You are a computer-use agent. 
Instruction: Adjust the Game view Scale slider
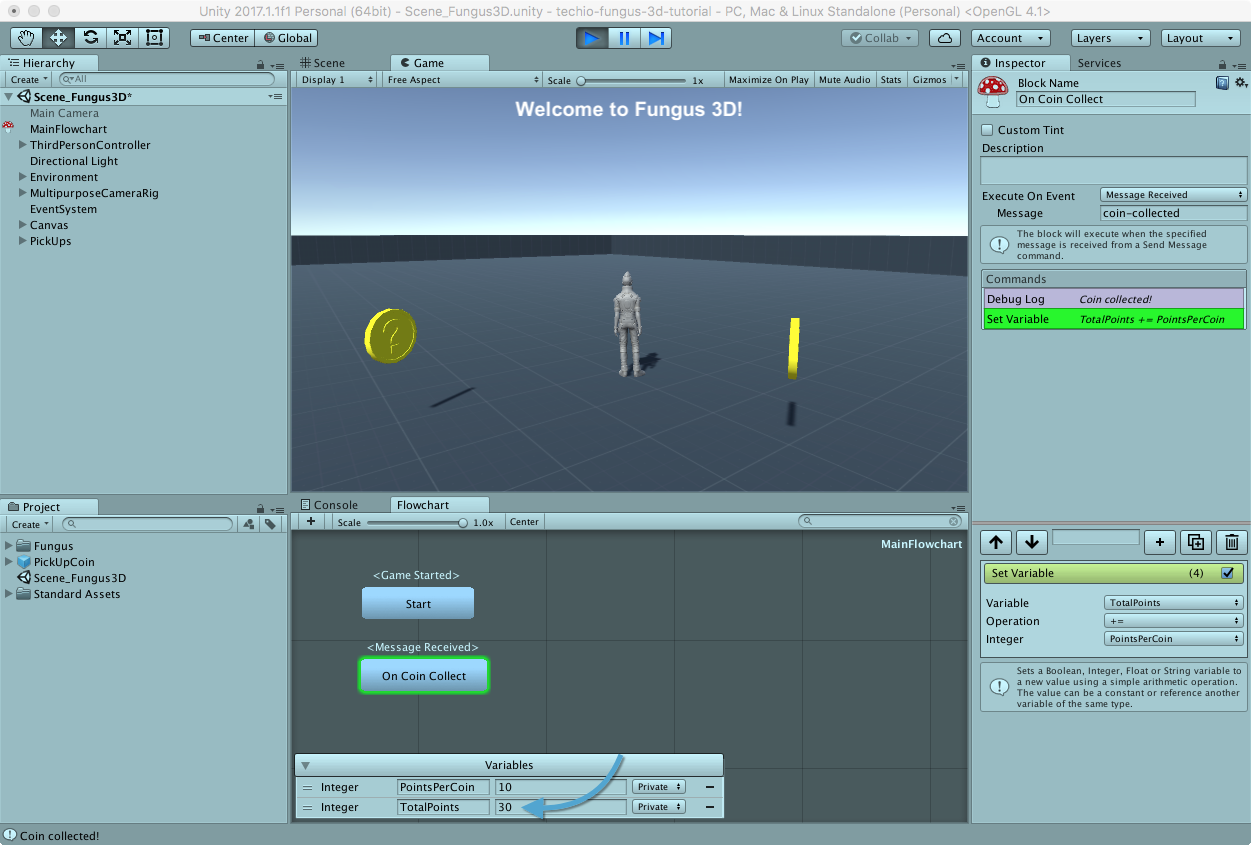point(632,80)
